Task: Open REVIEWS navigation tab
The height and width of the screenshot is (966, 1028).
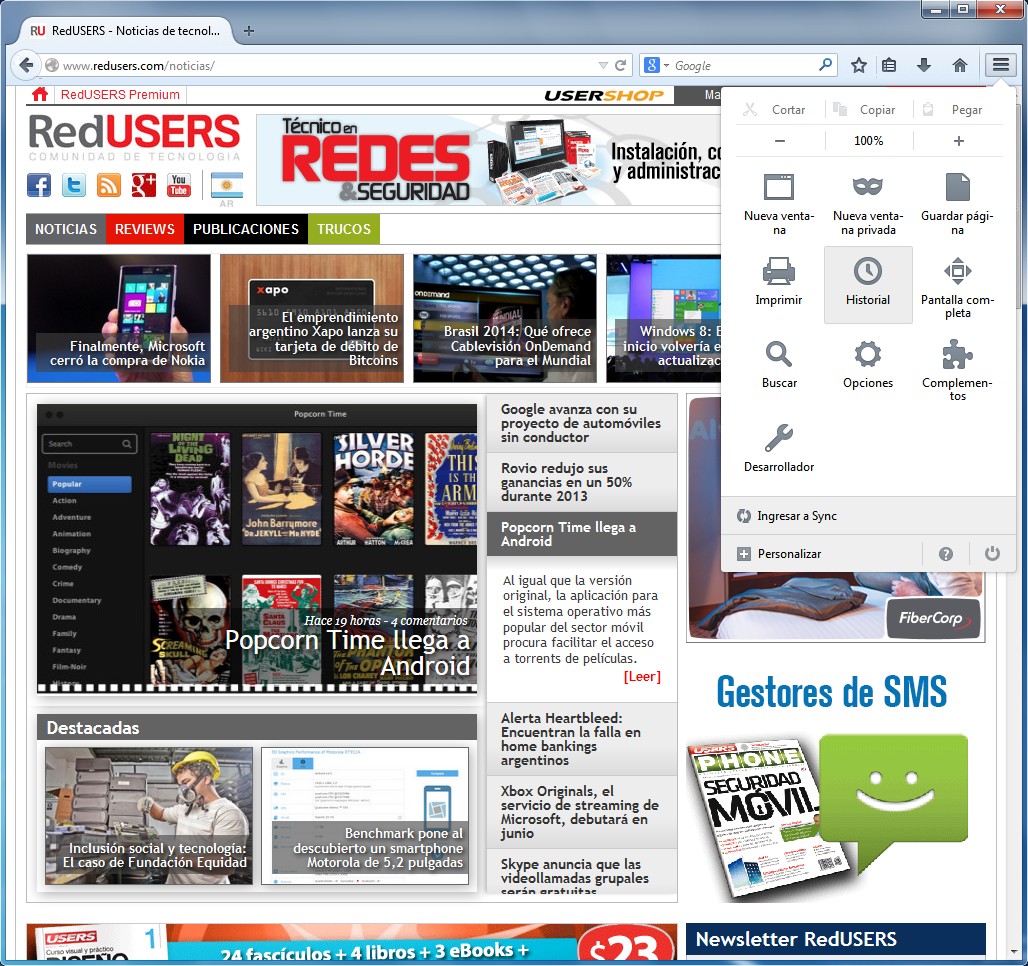Action: tap(145, 229)
